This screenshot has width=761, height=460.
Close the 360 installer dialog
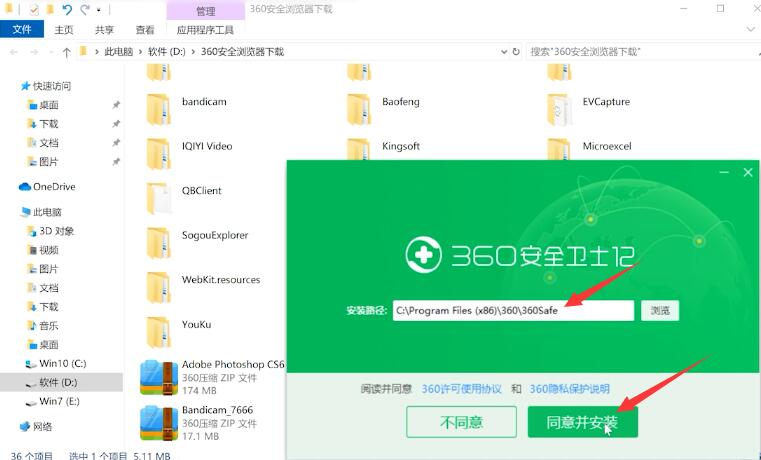[x=748, y=172]
